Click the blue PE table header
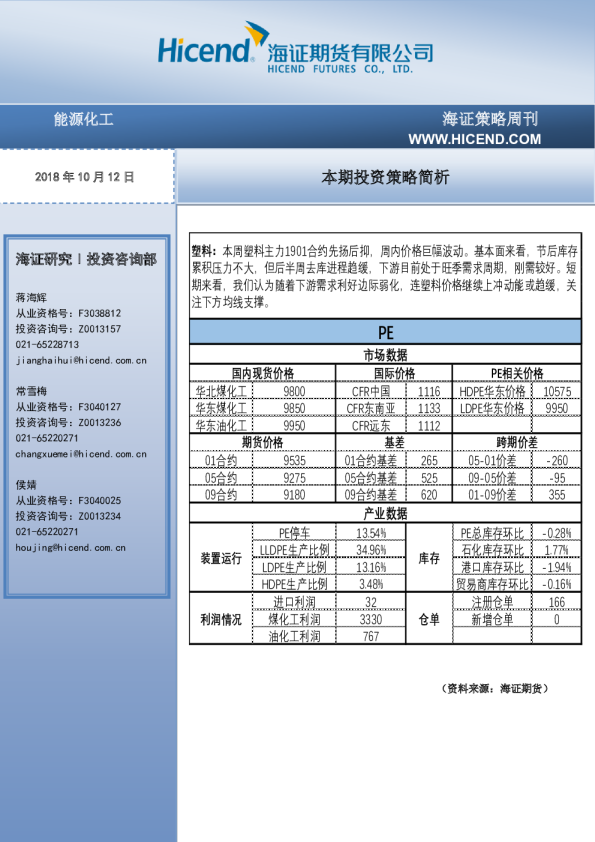 coord(386,332)
